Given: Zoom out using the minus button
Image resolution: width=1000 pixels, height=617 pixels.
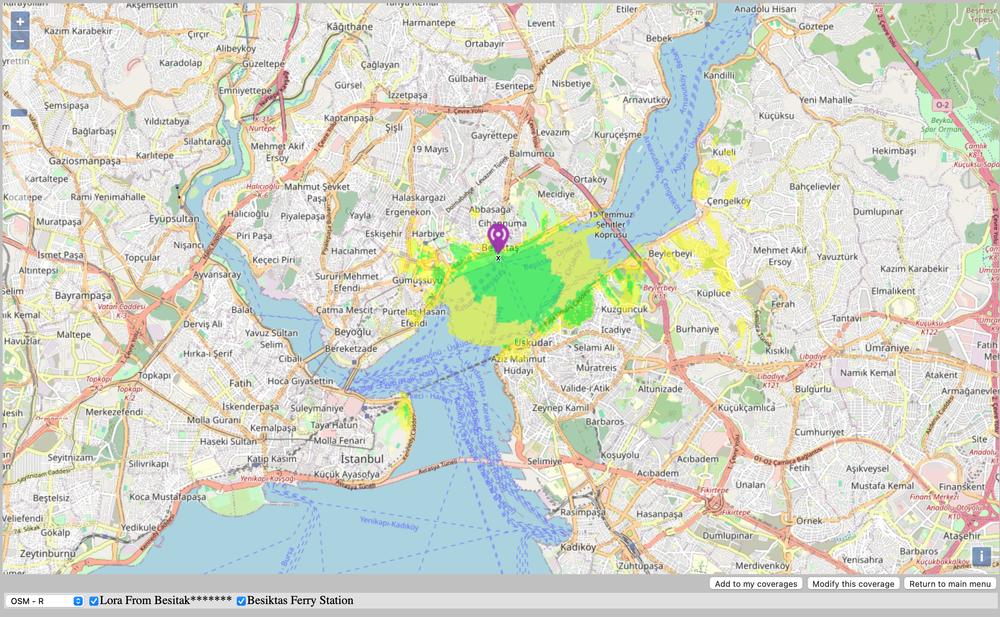Looking at the screenshot, I should pos(18,41).
